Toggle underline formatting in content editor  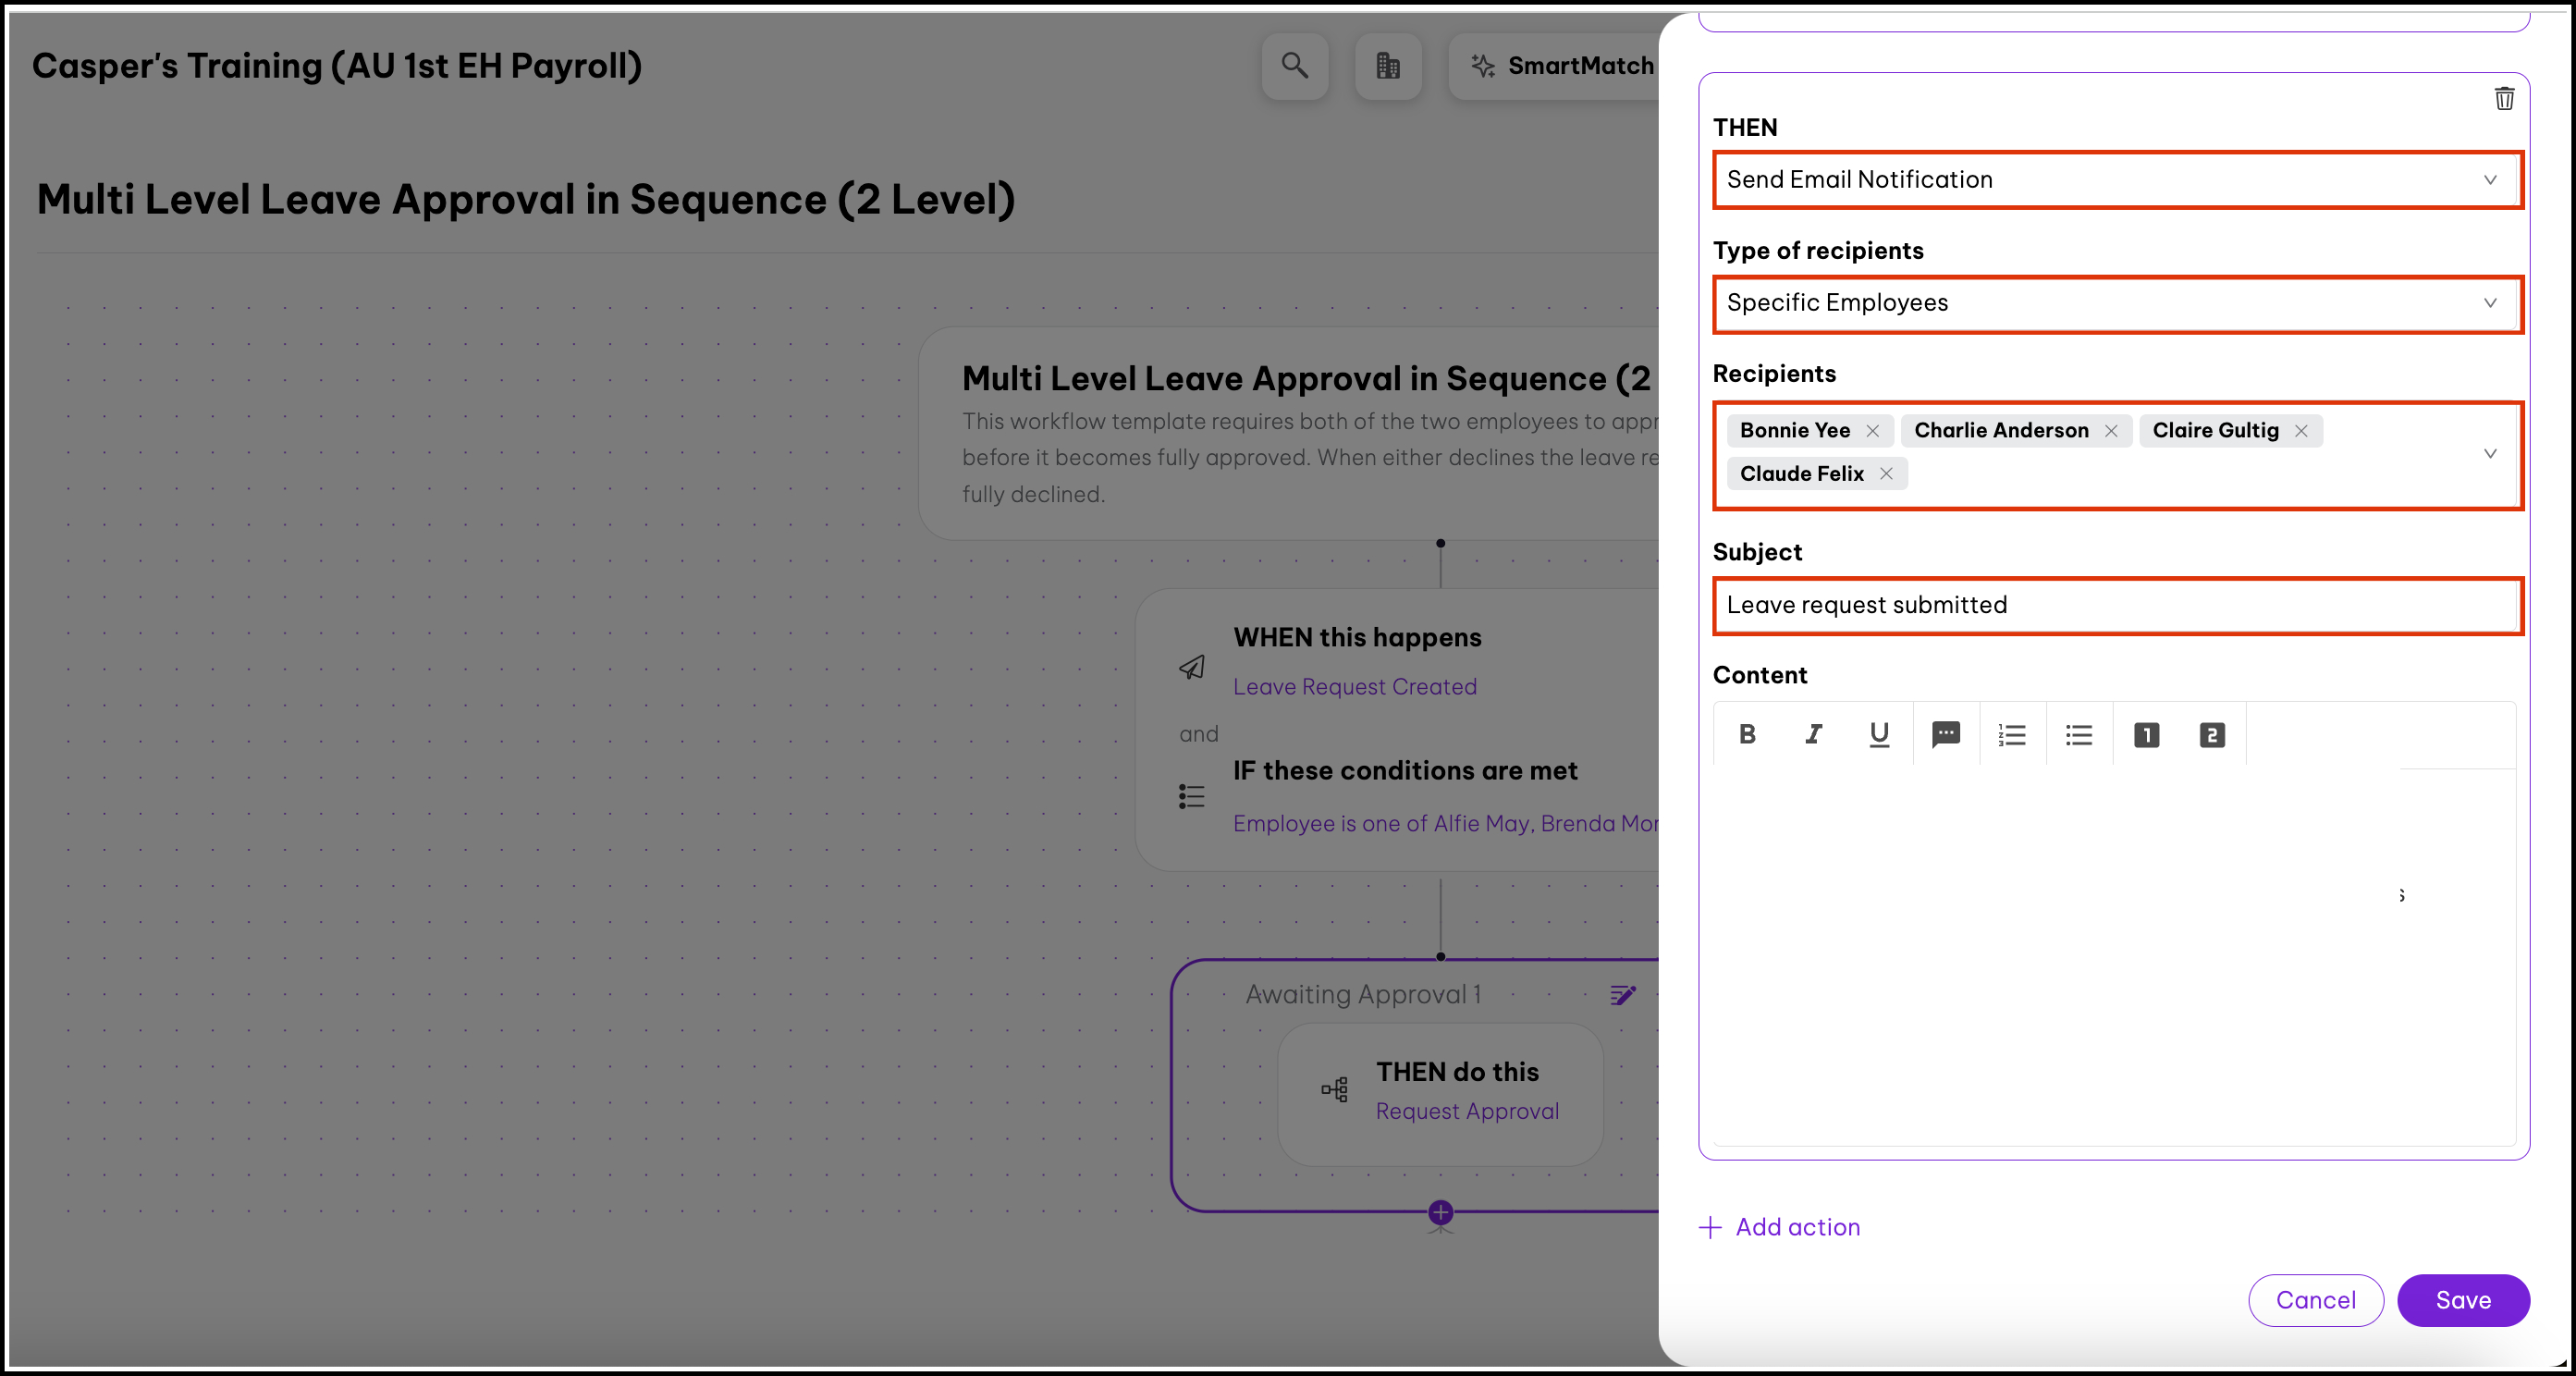coord(1879,734)
